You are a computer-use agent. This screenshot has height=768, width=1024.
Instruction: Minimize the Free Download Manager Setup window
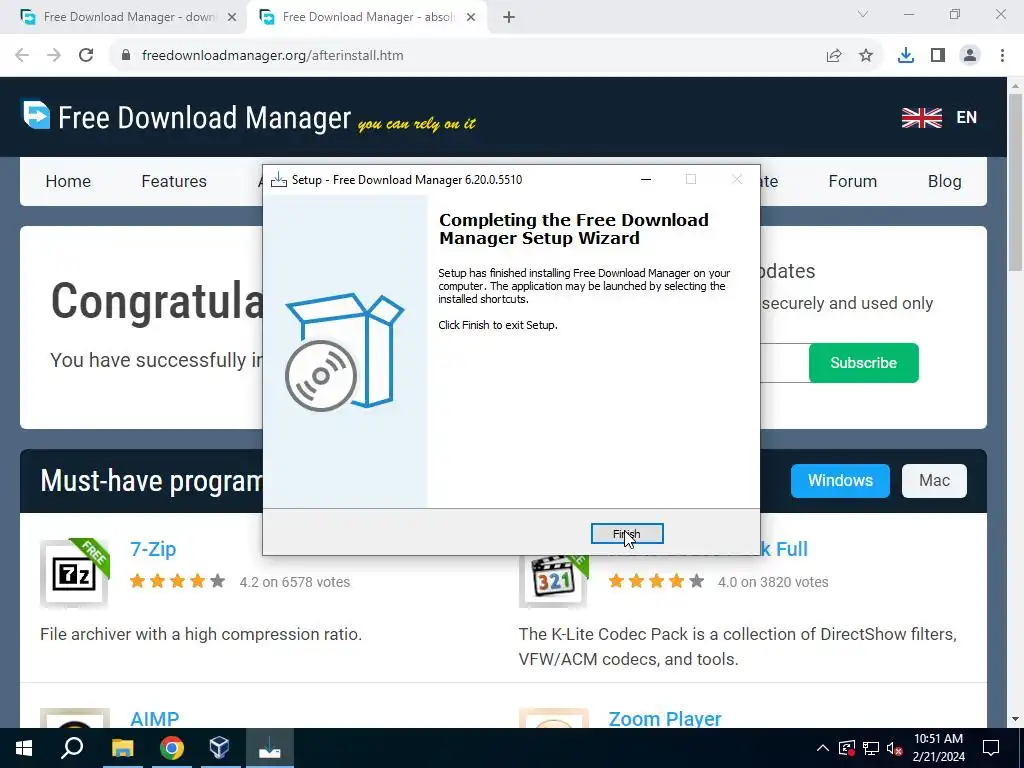coord(646,180)
